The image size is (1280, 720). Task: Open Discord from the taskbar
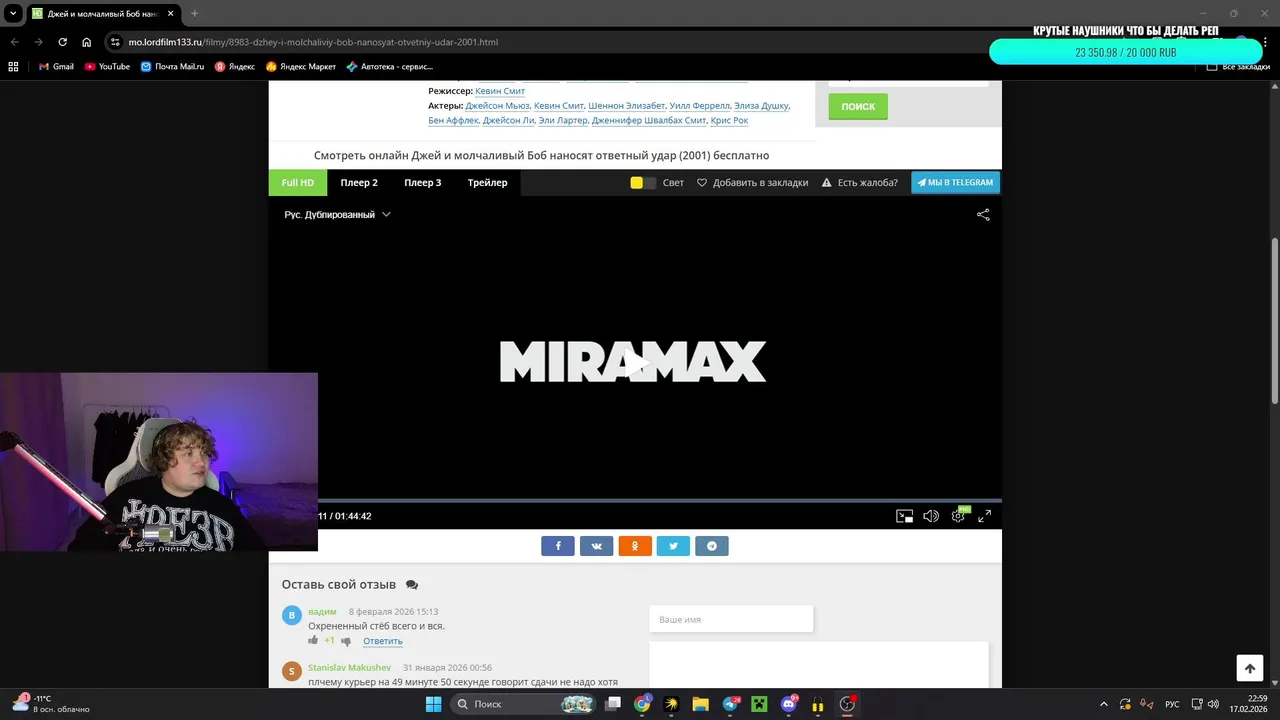click(789, 704)
